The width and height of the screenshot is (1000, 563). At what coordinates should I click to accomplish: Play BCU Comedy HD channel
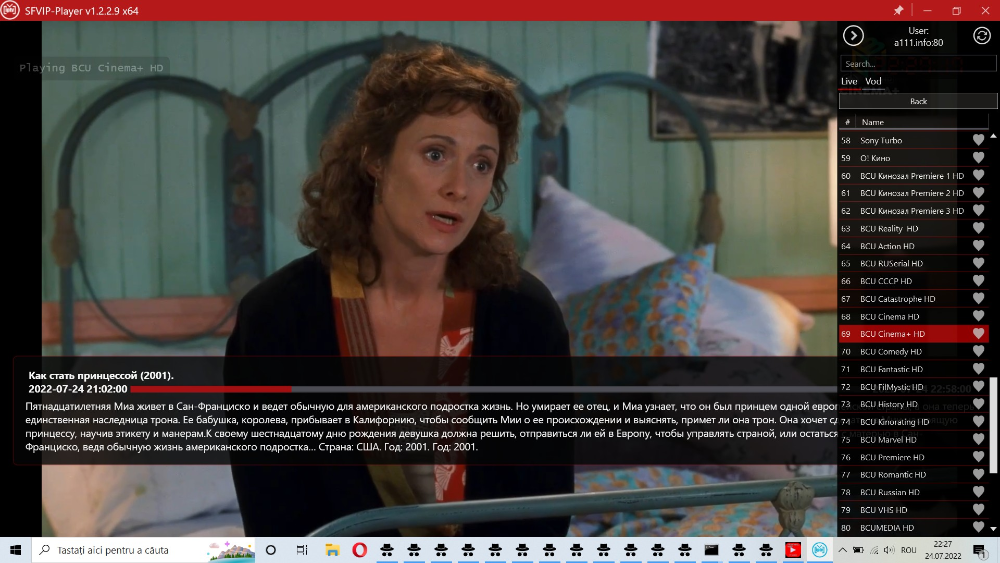pos(913,351)
